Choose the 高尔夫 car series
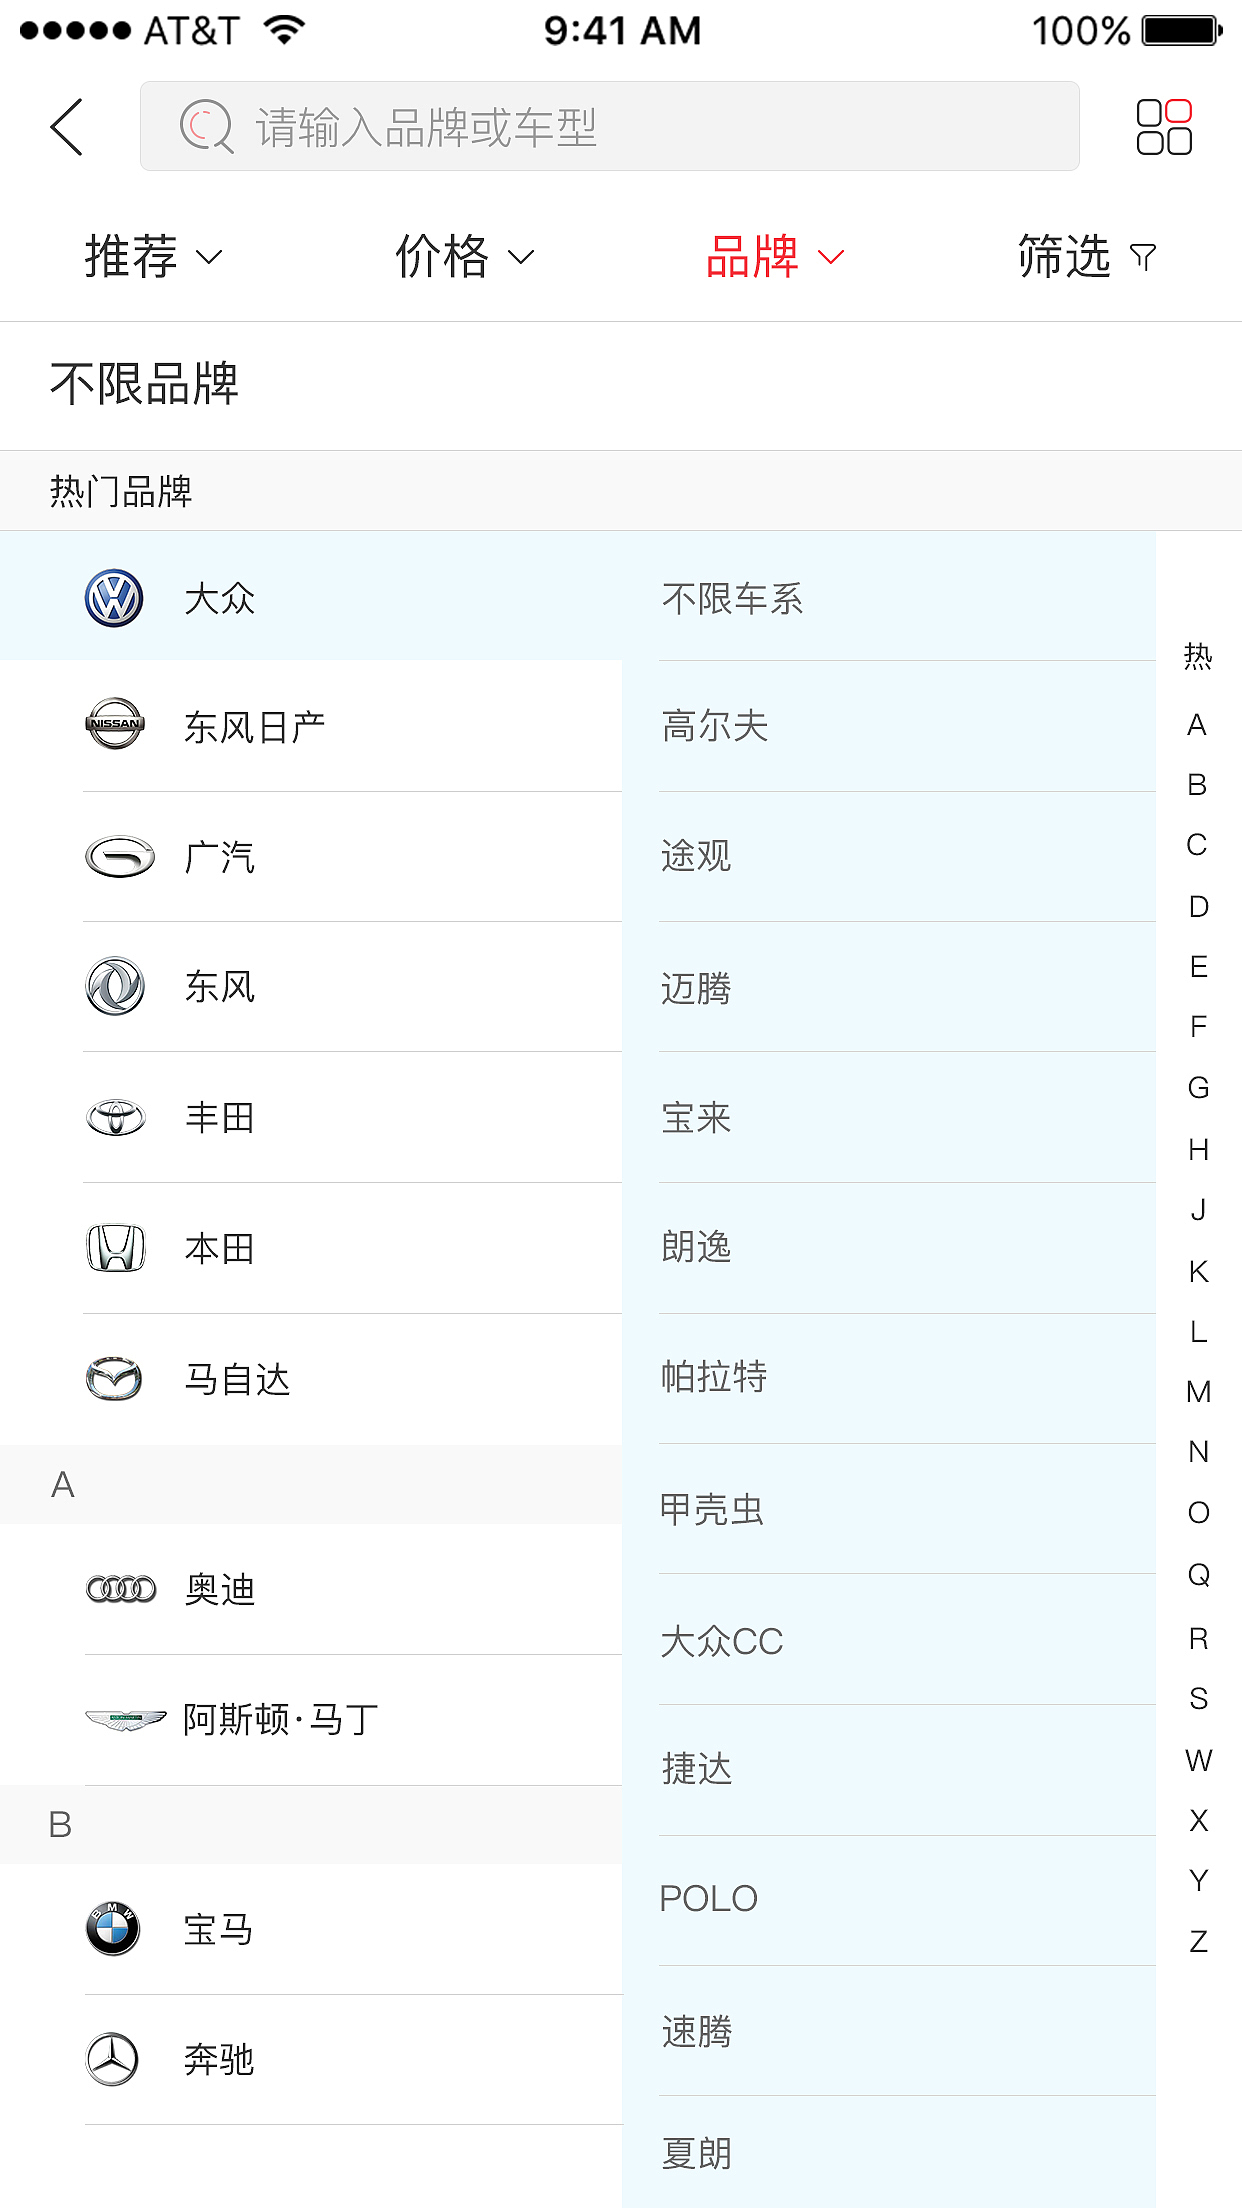Viewport: 1242px width, 2208px height. [715, 726]
